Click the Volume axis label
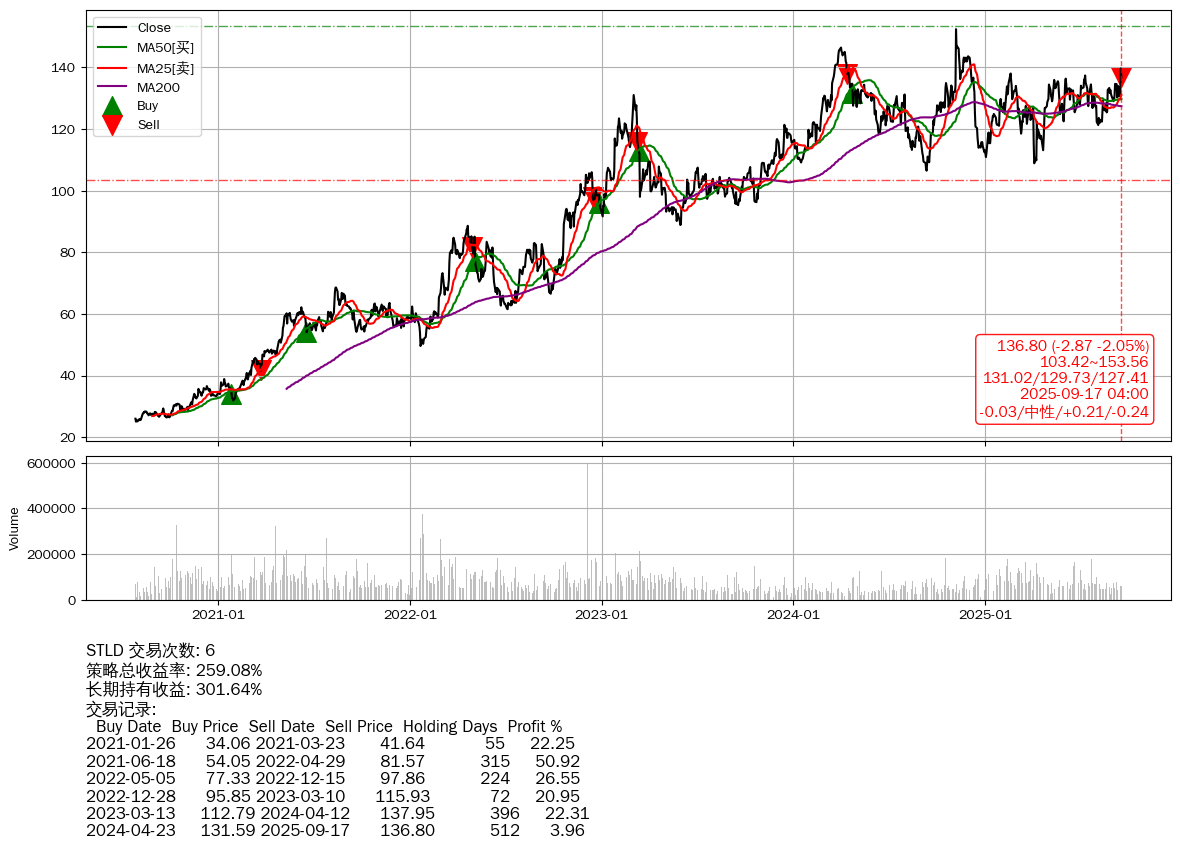1180x849 pixels. (x=14, y=528)
